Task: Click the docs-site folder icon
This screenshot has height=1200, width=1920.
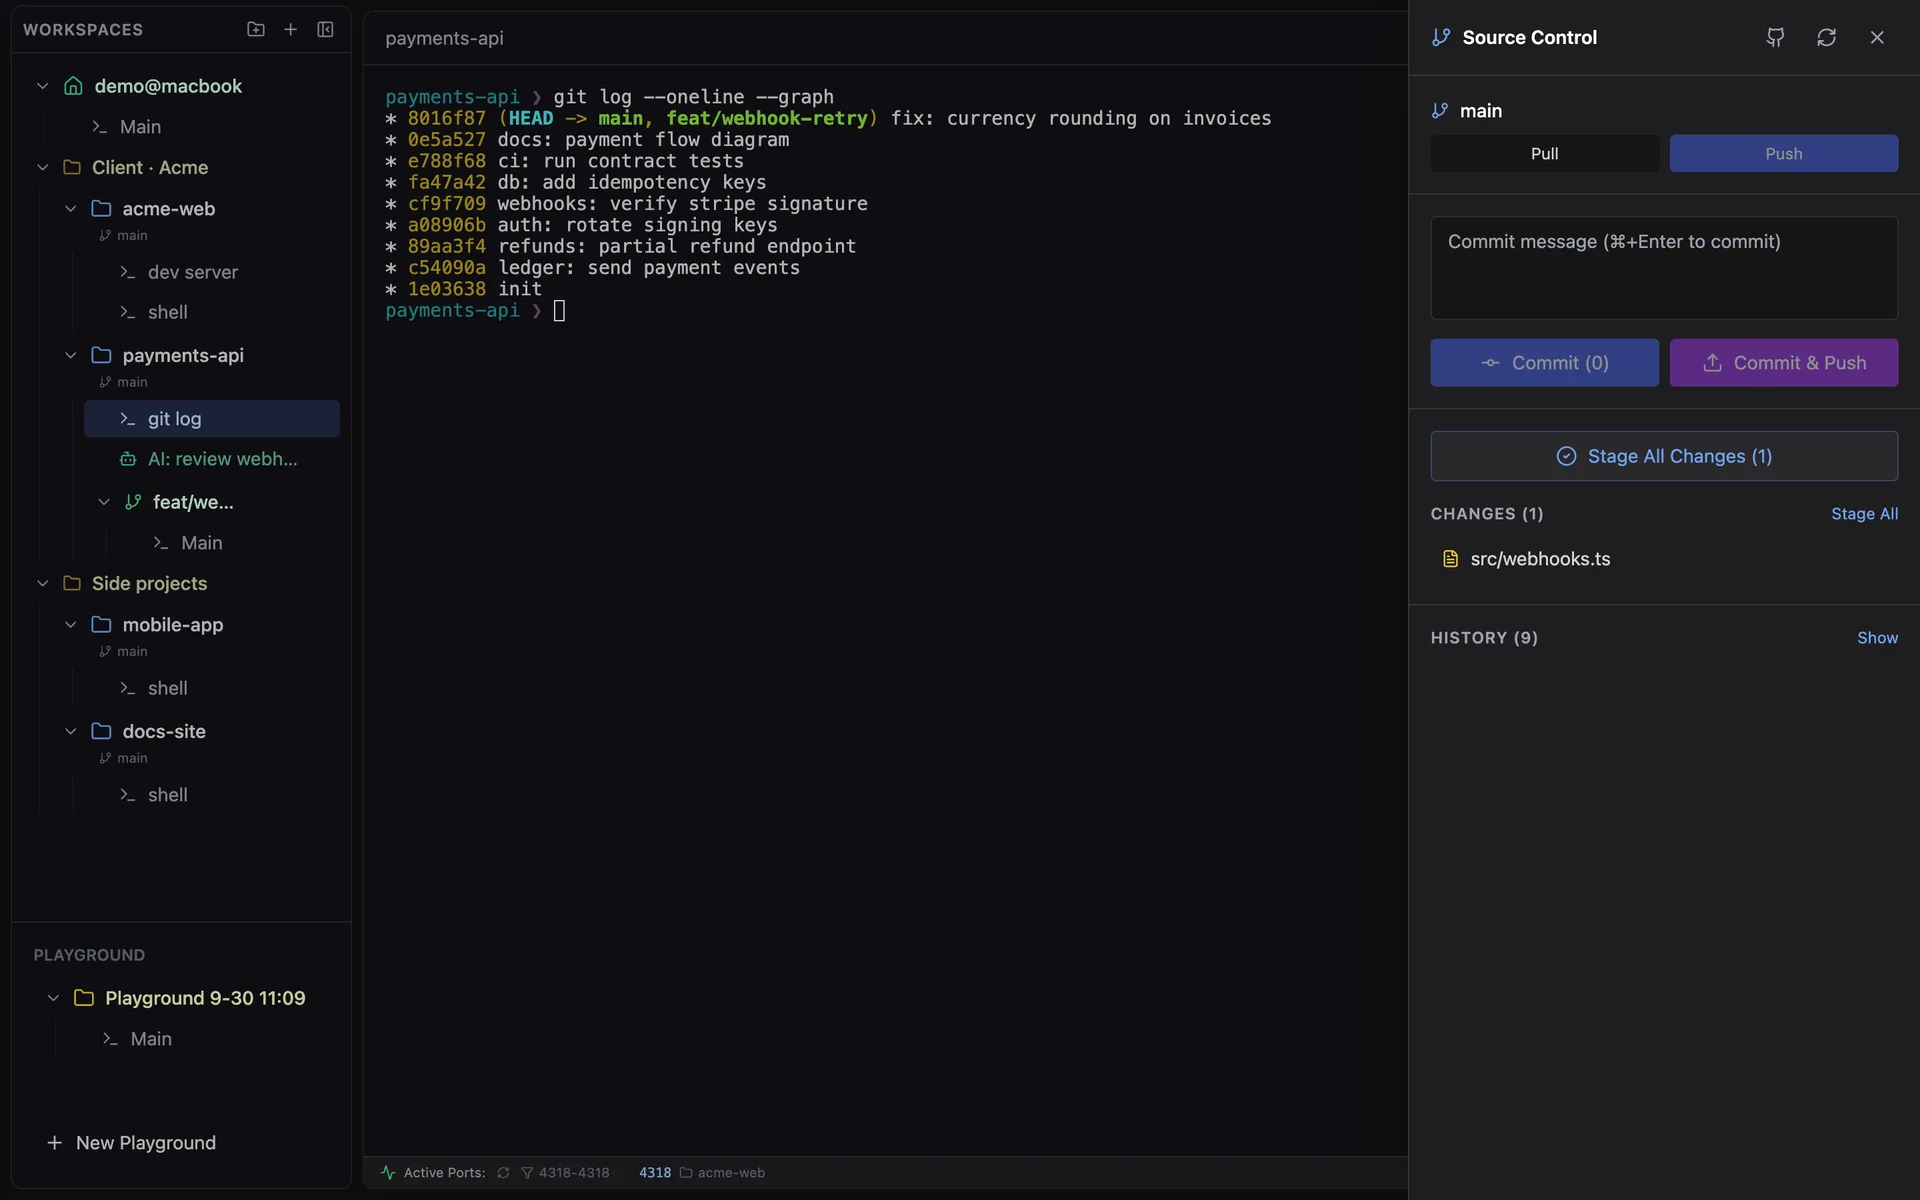Action: coord(101,732)
